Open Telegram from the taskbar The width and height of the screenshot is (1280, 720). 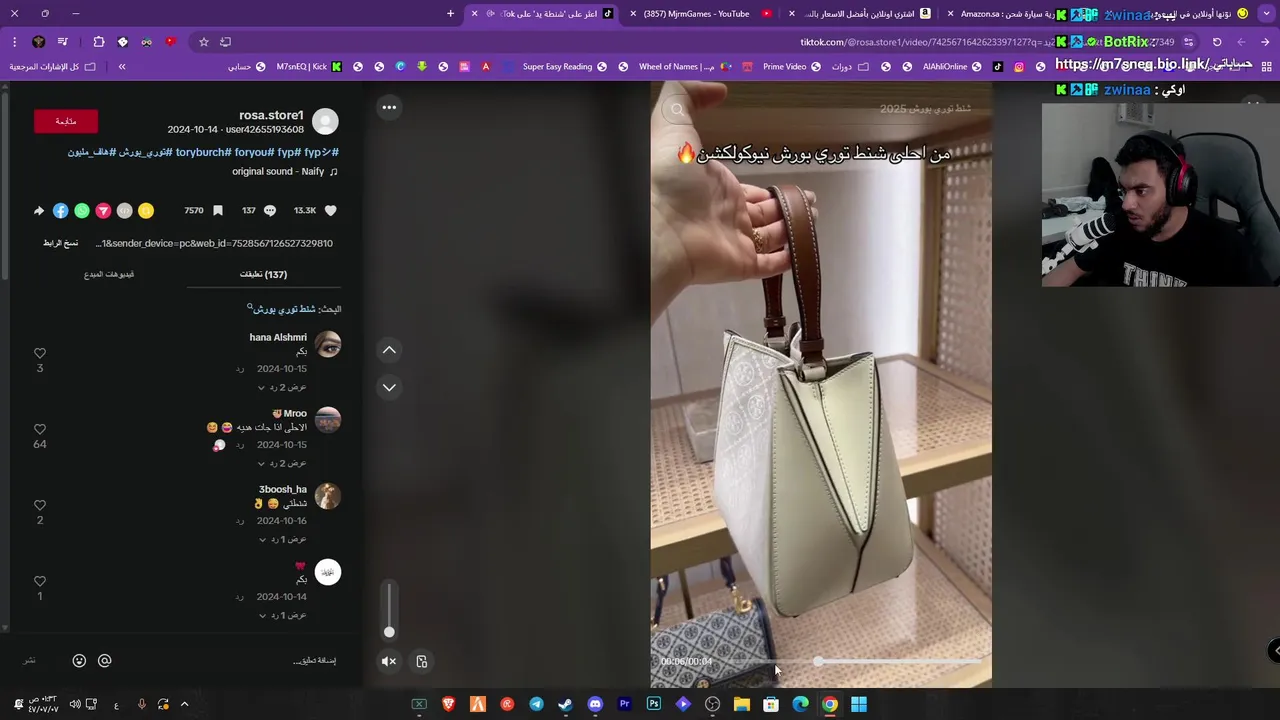point(537,704)
